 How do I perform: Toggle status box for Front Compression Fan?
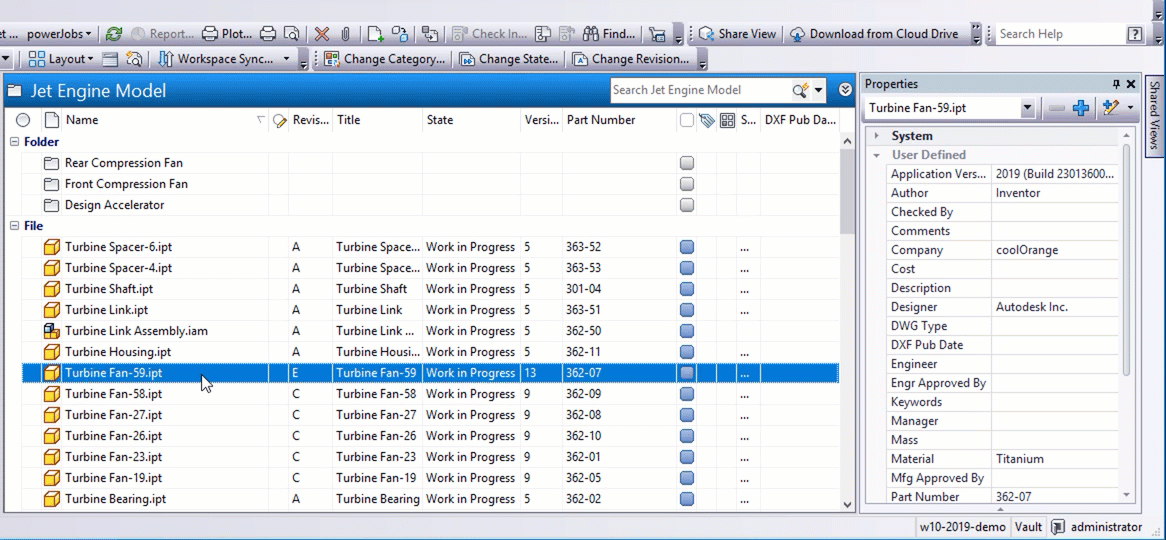(x=687, y=184)
